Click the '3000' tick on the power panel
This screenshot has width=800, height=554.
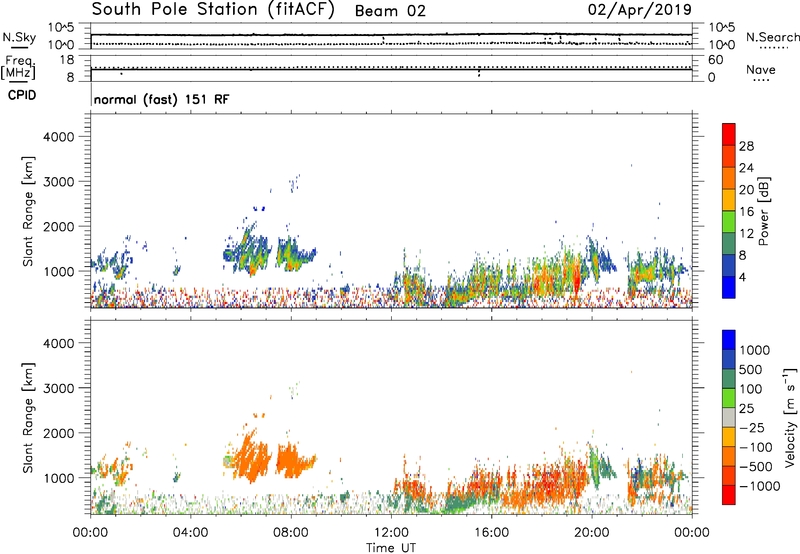point(58,182)
